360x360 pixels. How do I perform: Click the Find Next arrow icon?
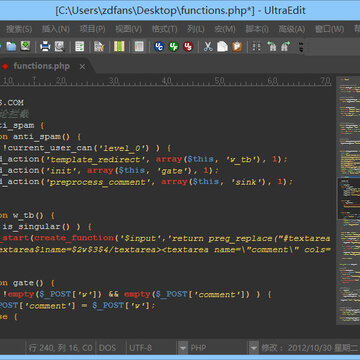pos(286,46)
